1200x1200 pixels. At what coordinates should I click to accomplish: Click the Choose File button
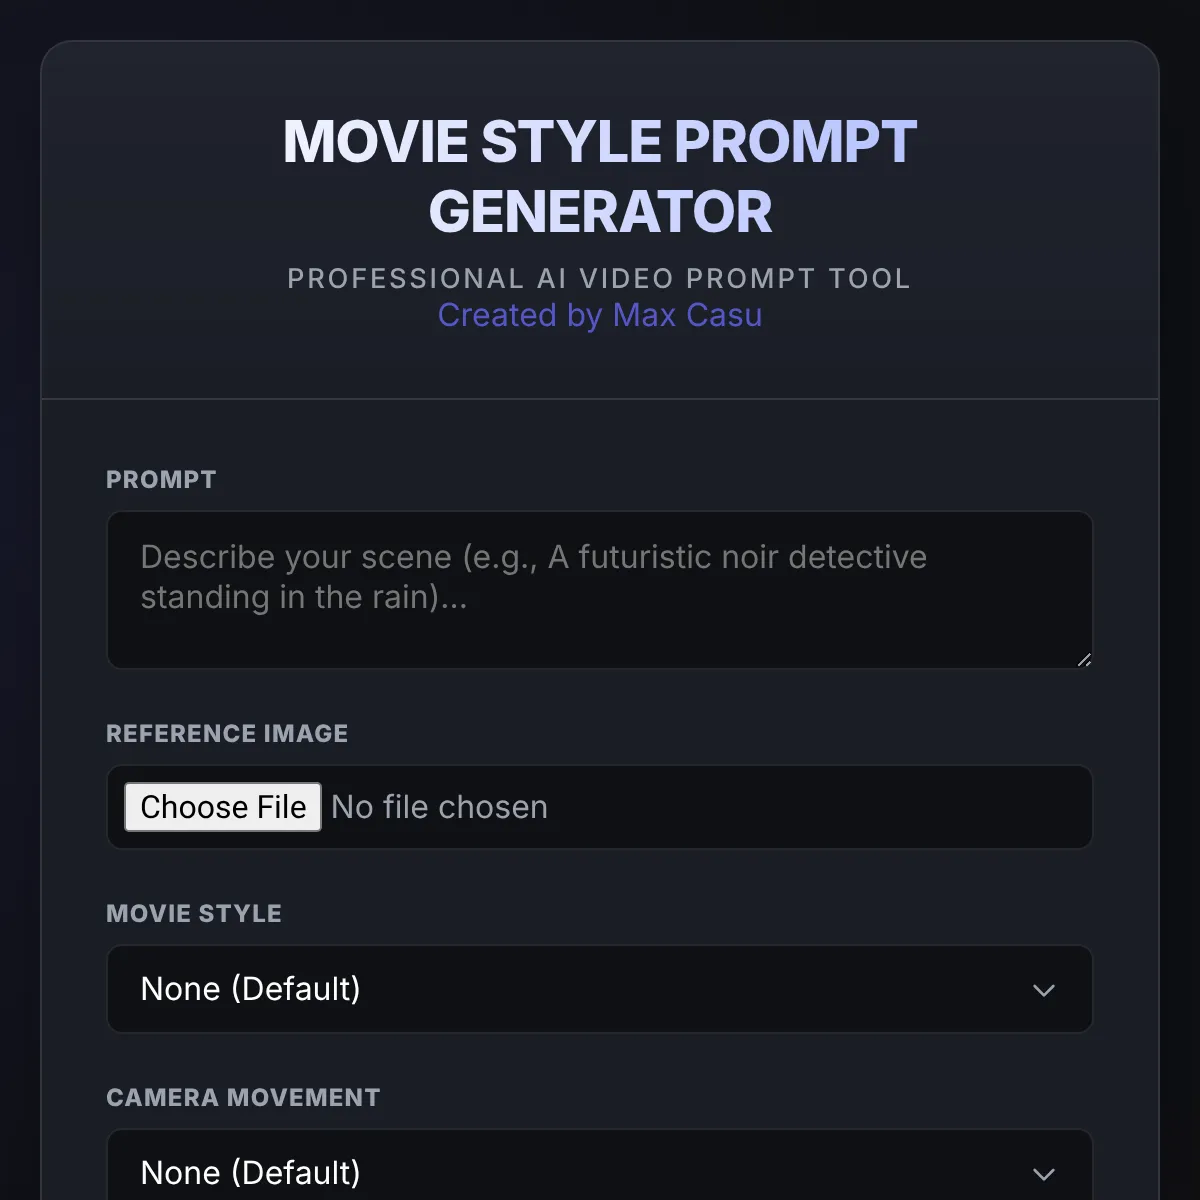point(221,807)
